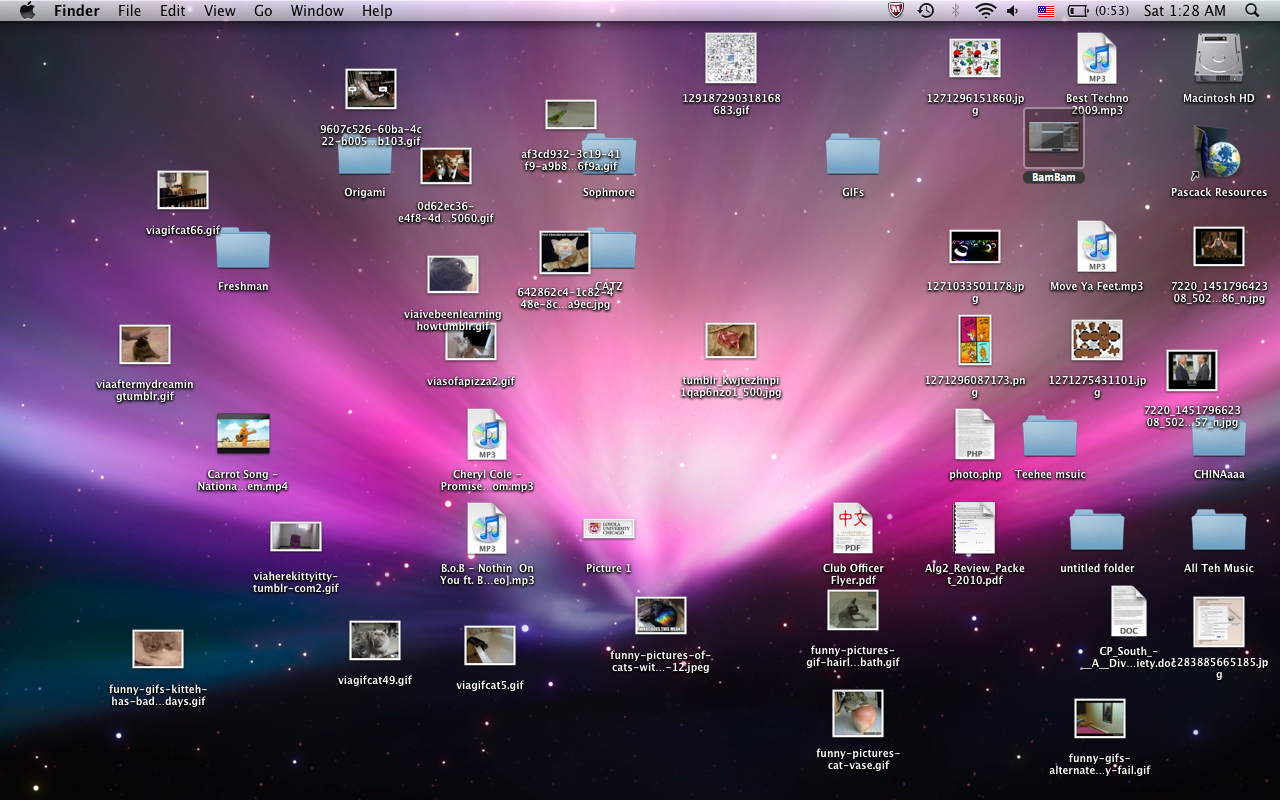1280x800 pixels.
Task: Click the Wi-Fi status icon
Action: 985,11
